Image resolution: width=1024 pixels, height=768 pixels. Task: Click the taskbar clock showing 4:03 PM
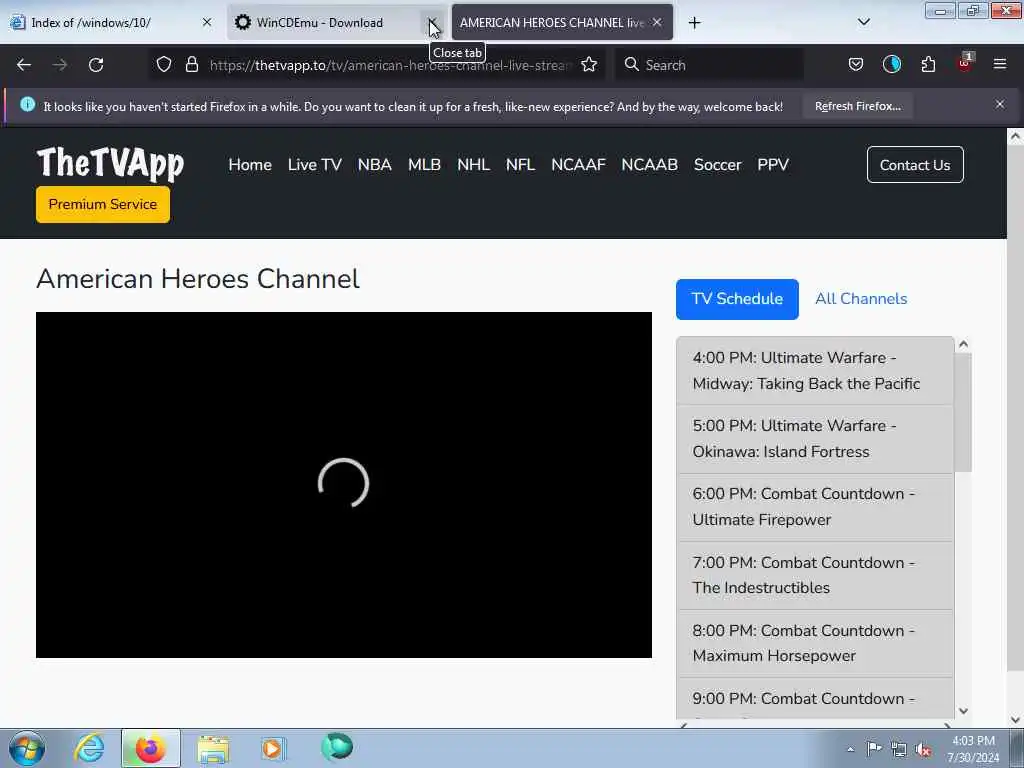point(973,749)
